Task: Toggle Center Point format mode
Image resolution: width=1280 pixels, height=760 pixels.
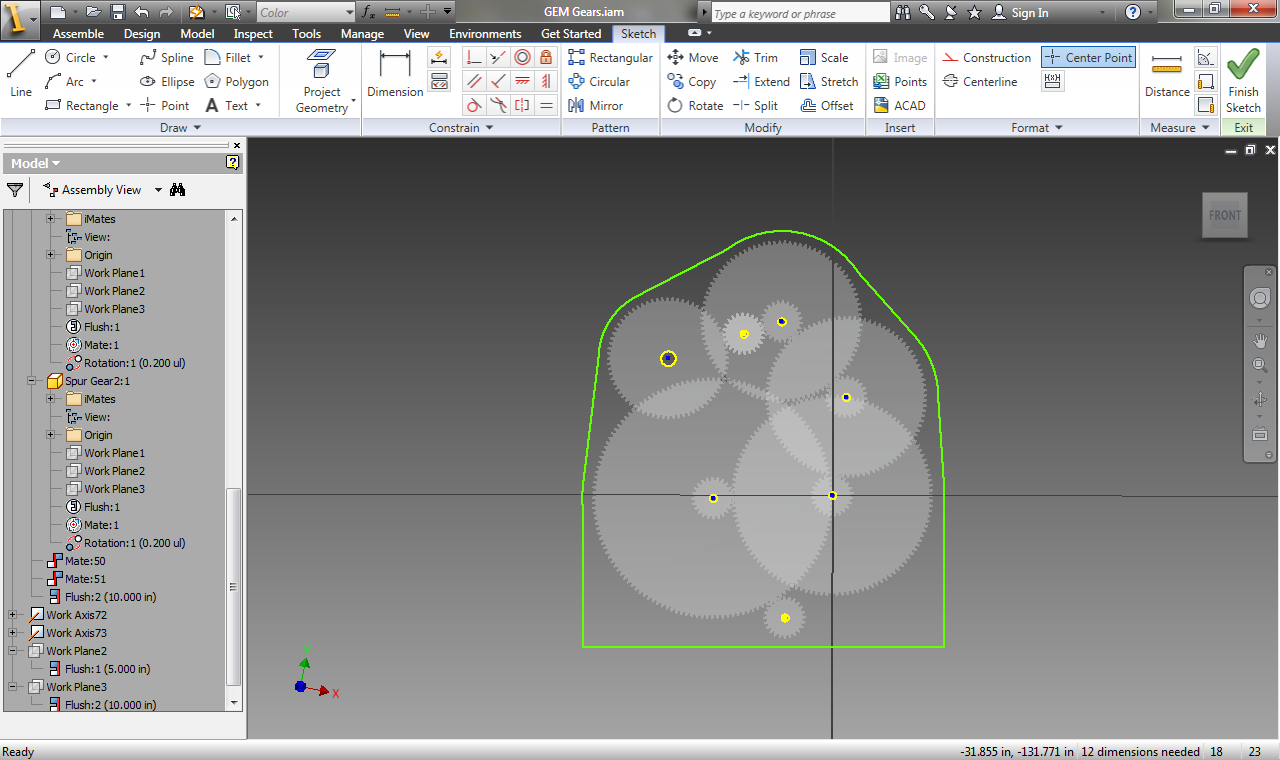Action: pos(1088,57)
